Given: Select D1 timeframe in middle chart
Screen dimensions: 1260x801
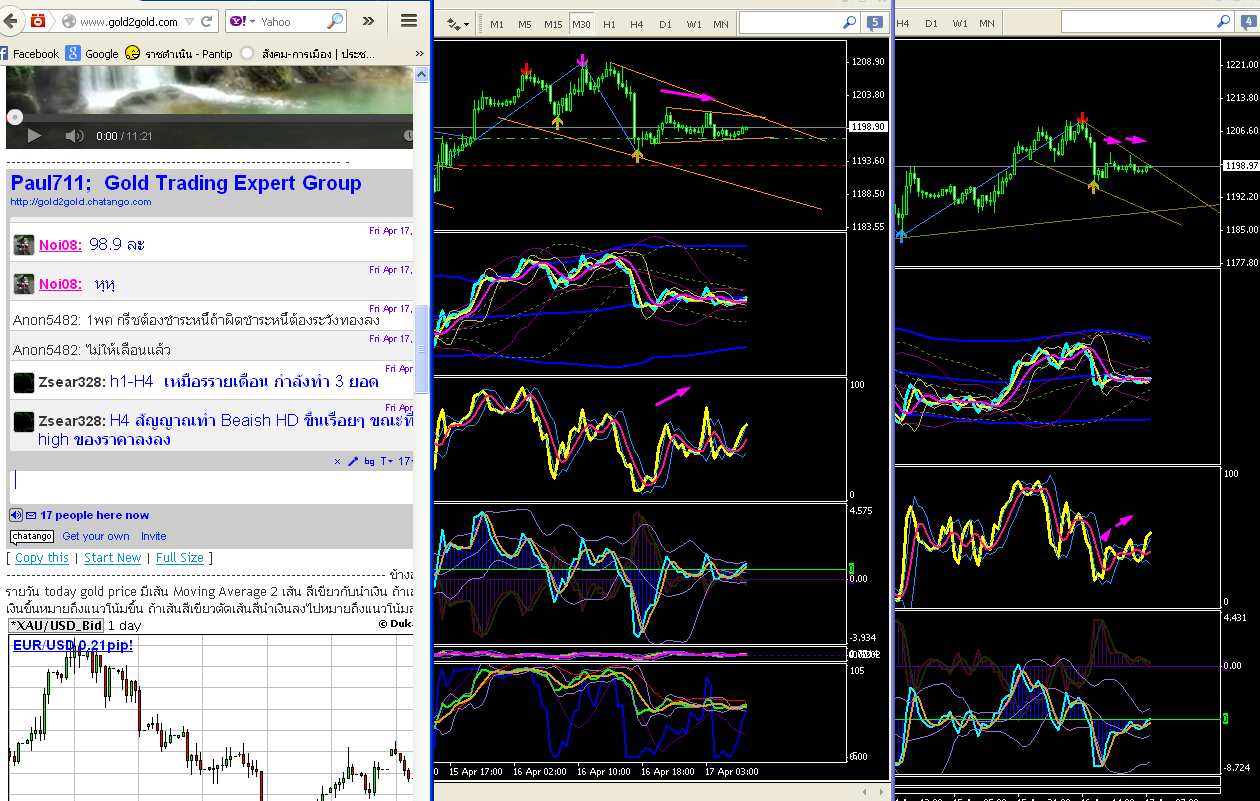Looking at the screenshot, I should pyautogui.click(x=665, y=23).
